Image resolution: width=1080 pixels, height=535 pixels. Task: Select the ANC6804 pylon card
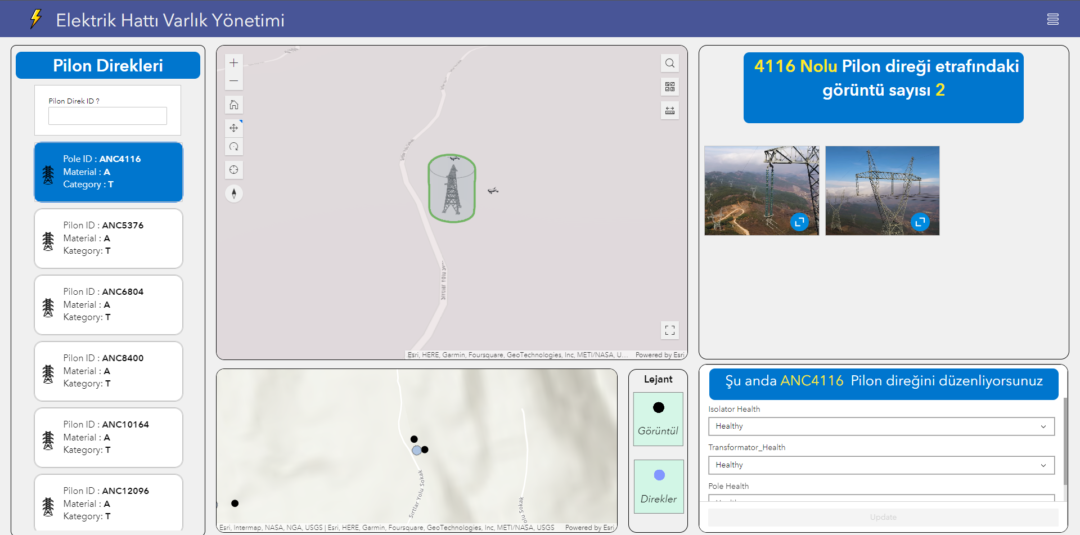[108, 305]
